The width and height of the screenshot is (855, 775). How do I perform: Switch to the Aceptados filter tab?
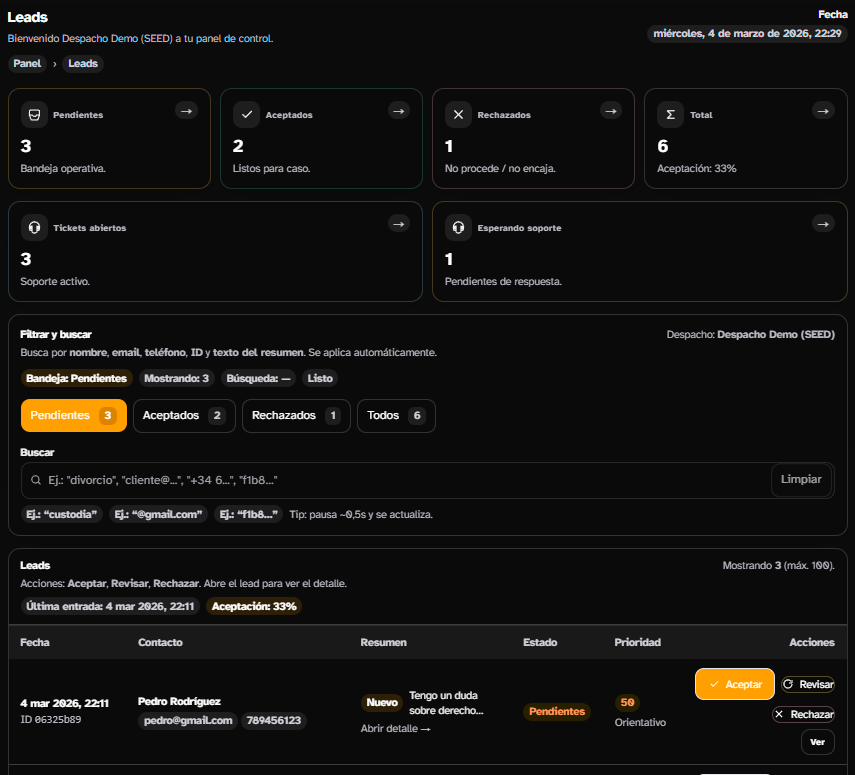(x=184, y=416)
